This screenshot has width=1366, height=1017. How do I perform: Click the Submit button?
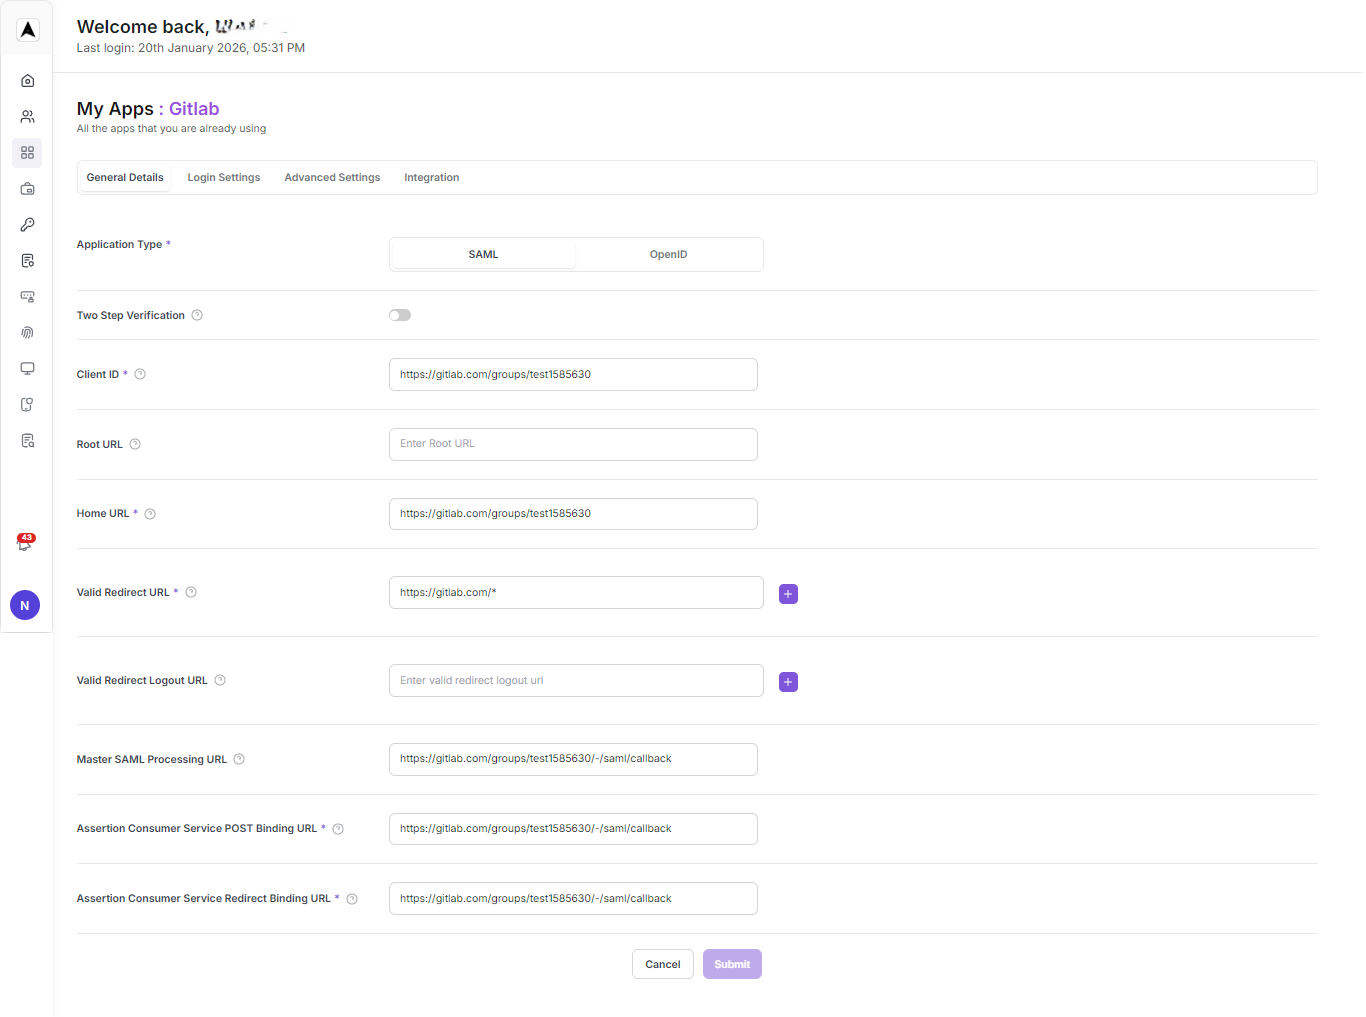pos(732,964)
